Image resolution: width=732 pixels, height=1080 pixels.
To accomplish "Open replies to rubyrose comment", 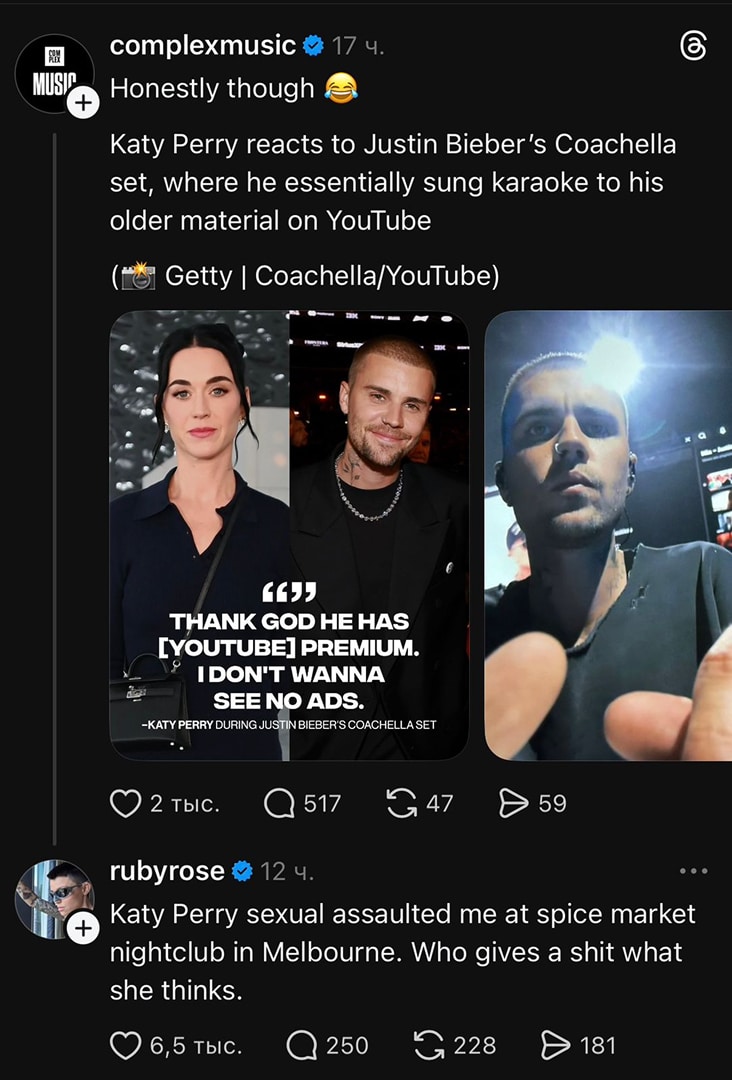I will pos(302,1045).
